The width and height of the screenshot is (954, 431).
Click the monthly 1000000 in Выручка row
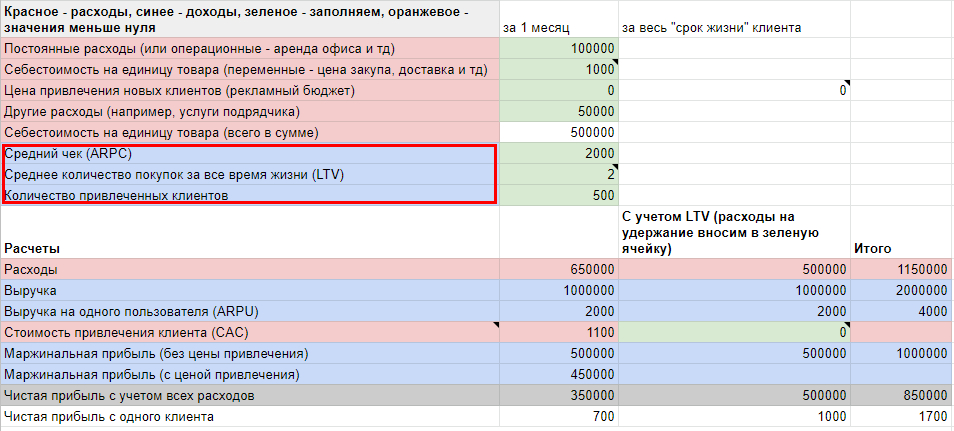tap(559, 290)
